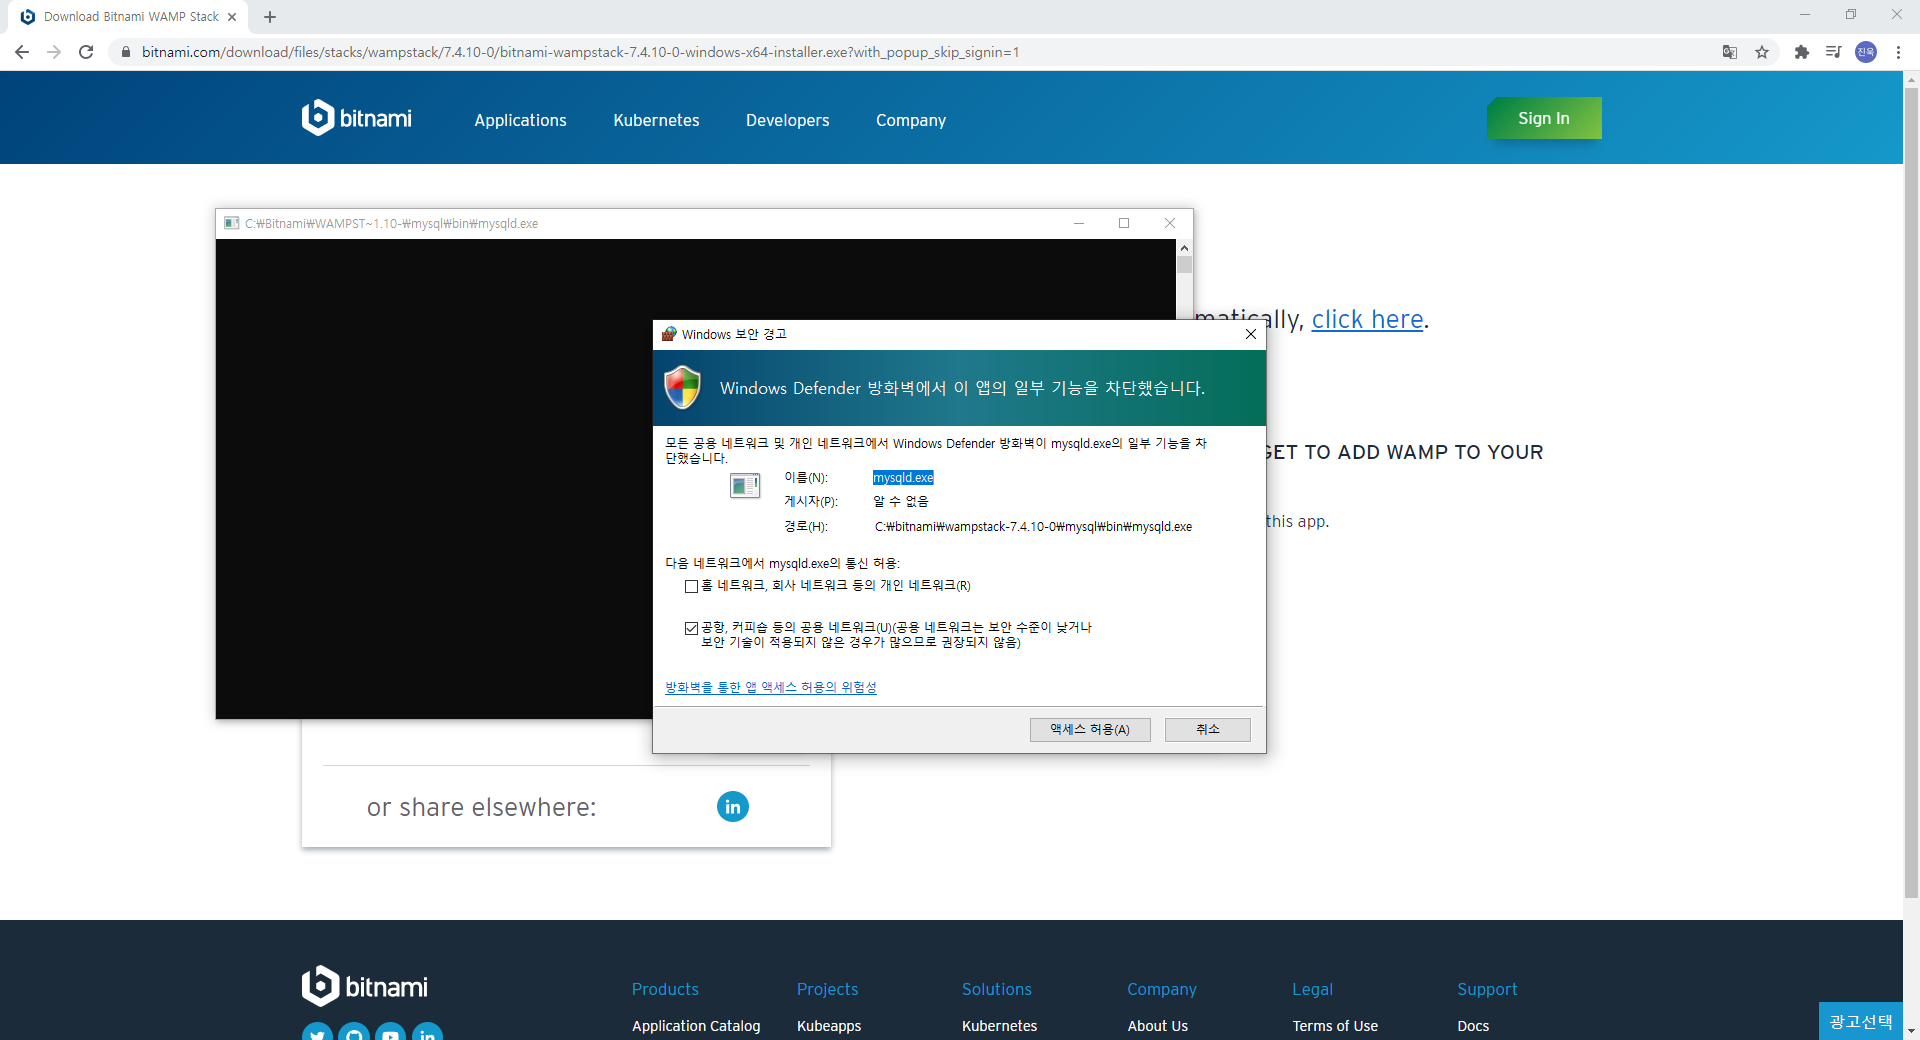
Task: Click the LinkedIn icon in the footer
Action: 427,1032
